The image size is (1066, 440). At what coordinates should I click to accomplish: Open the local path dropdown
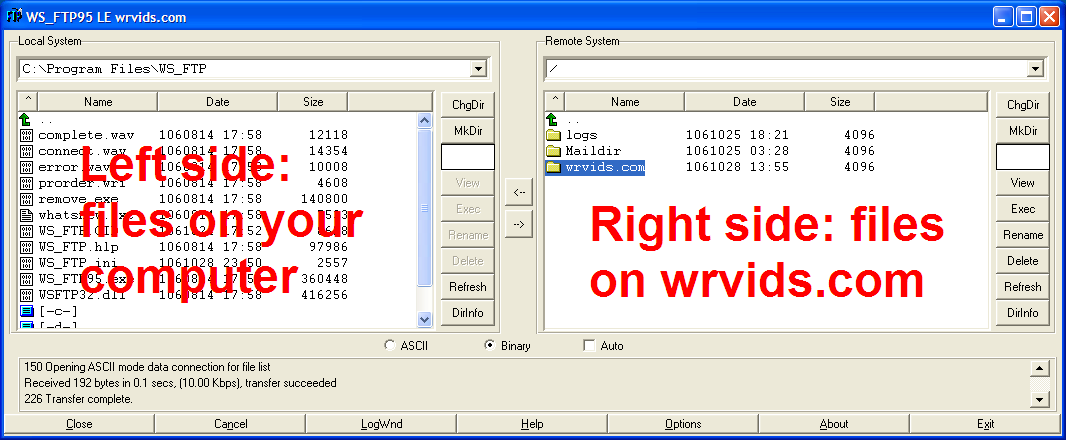478,69
